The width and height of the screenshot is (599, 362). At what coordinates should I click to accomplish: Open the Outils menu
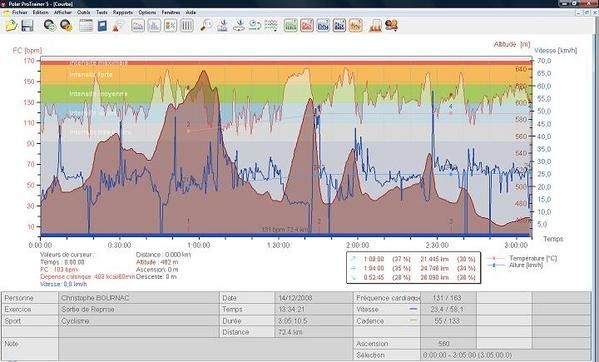[84, 13]
